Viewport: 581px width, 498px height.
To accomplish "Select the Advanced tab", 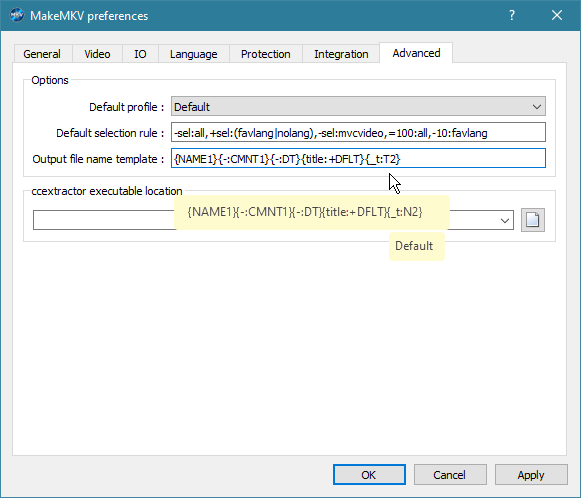I will 416,53.
